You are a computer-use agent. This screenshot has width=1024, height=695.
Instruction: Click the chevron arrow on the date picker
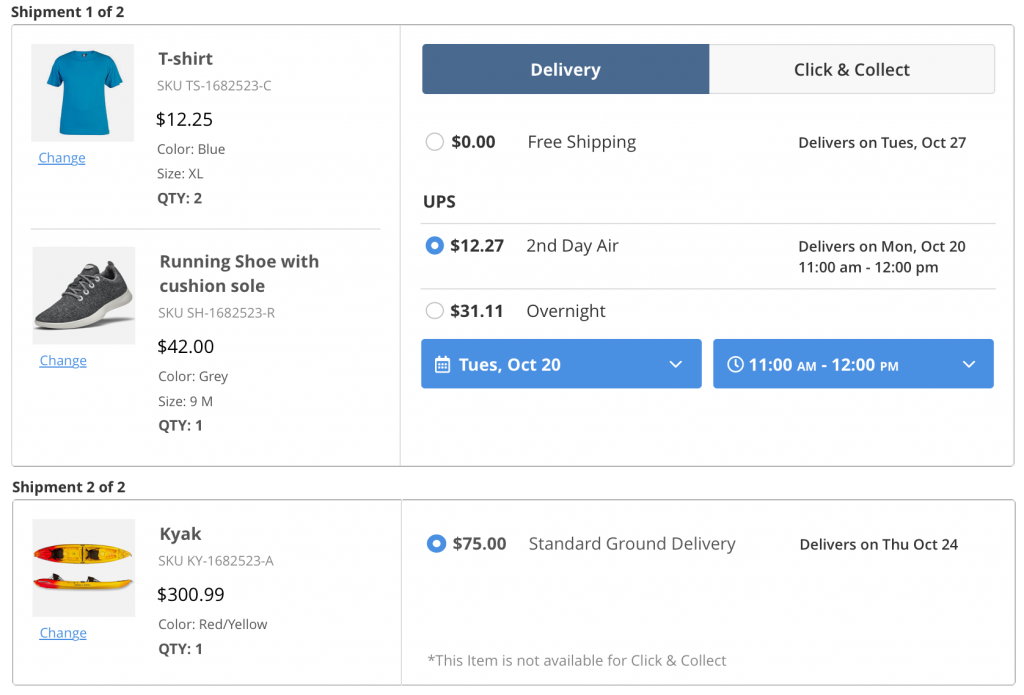[x=676, y=365]
